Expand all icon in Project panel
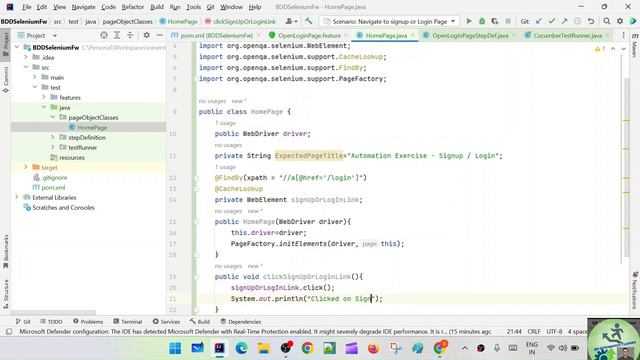 [x=117, y=36]
